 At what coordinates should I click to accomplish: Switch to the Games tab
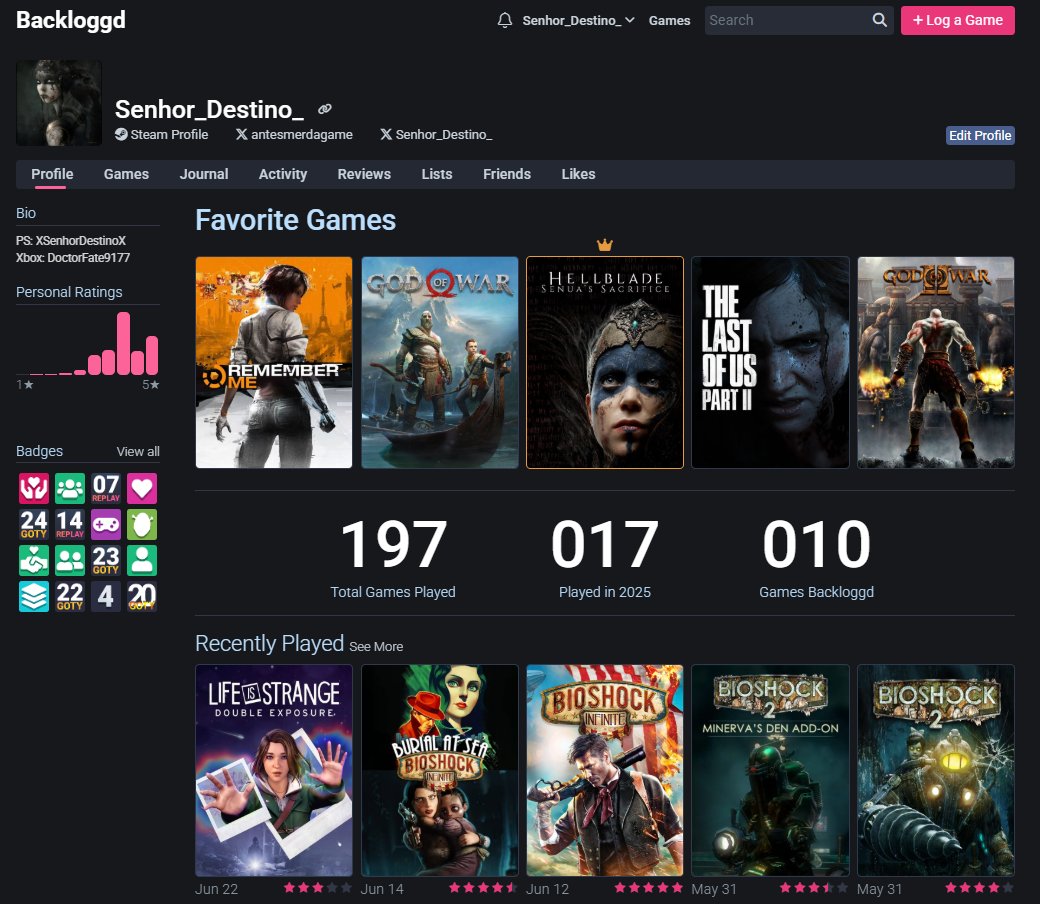(x=126, y=174)
